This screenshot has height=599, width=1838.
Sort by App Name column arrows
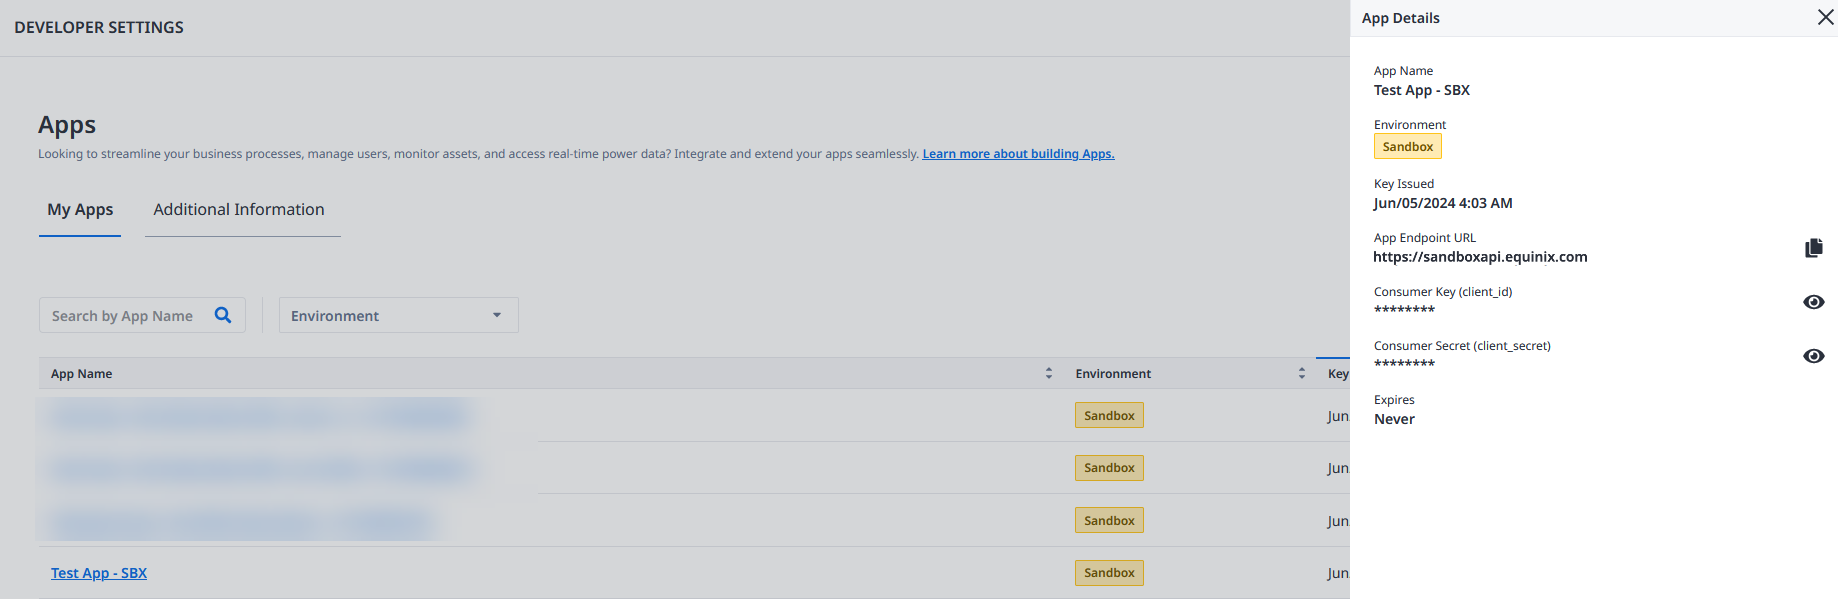point(1048,373)
